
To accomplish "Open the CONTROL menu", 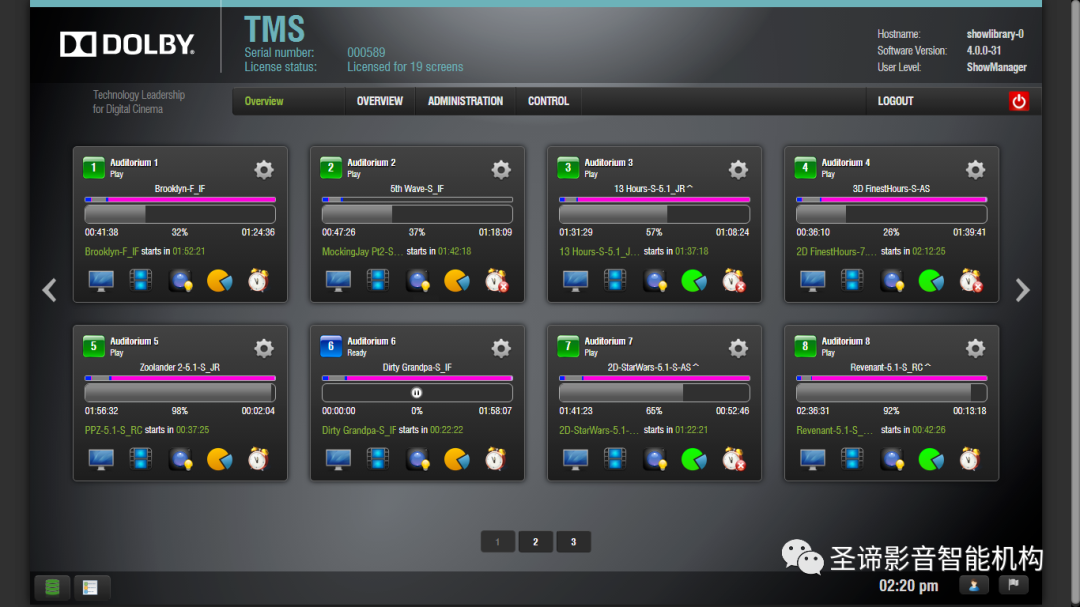I will [548, 101].
